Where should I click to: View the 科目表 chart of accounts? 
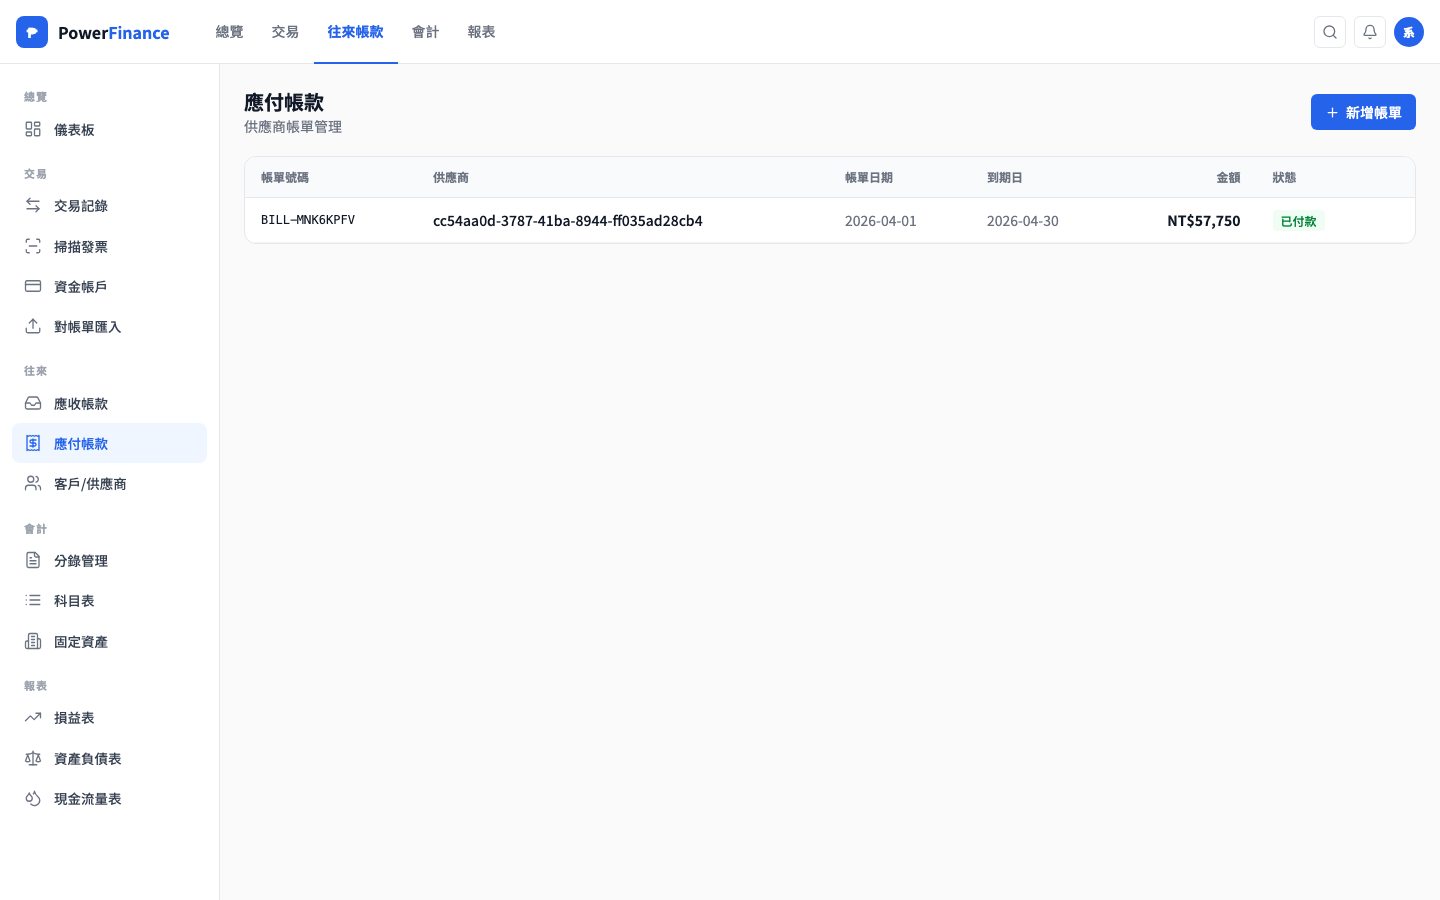tap(75, 600)
